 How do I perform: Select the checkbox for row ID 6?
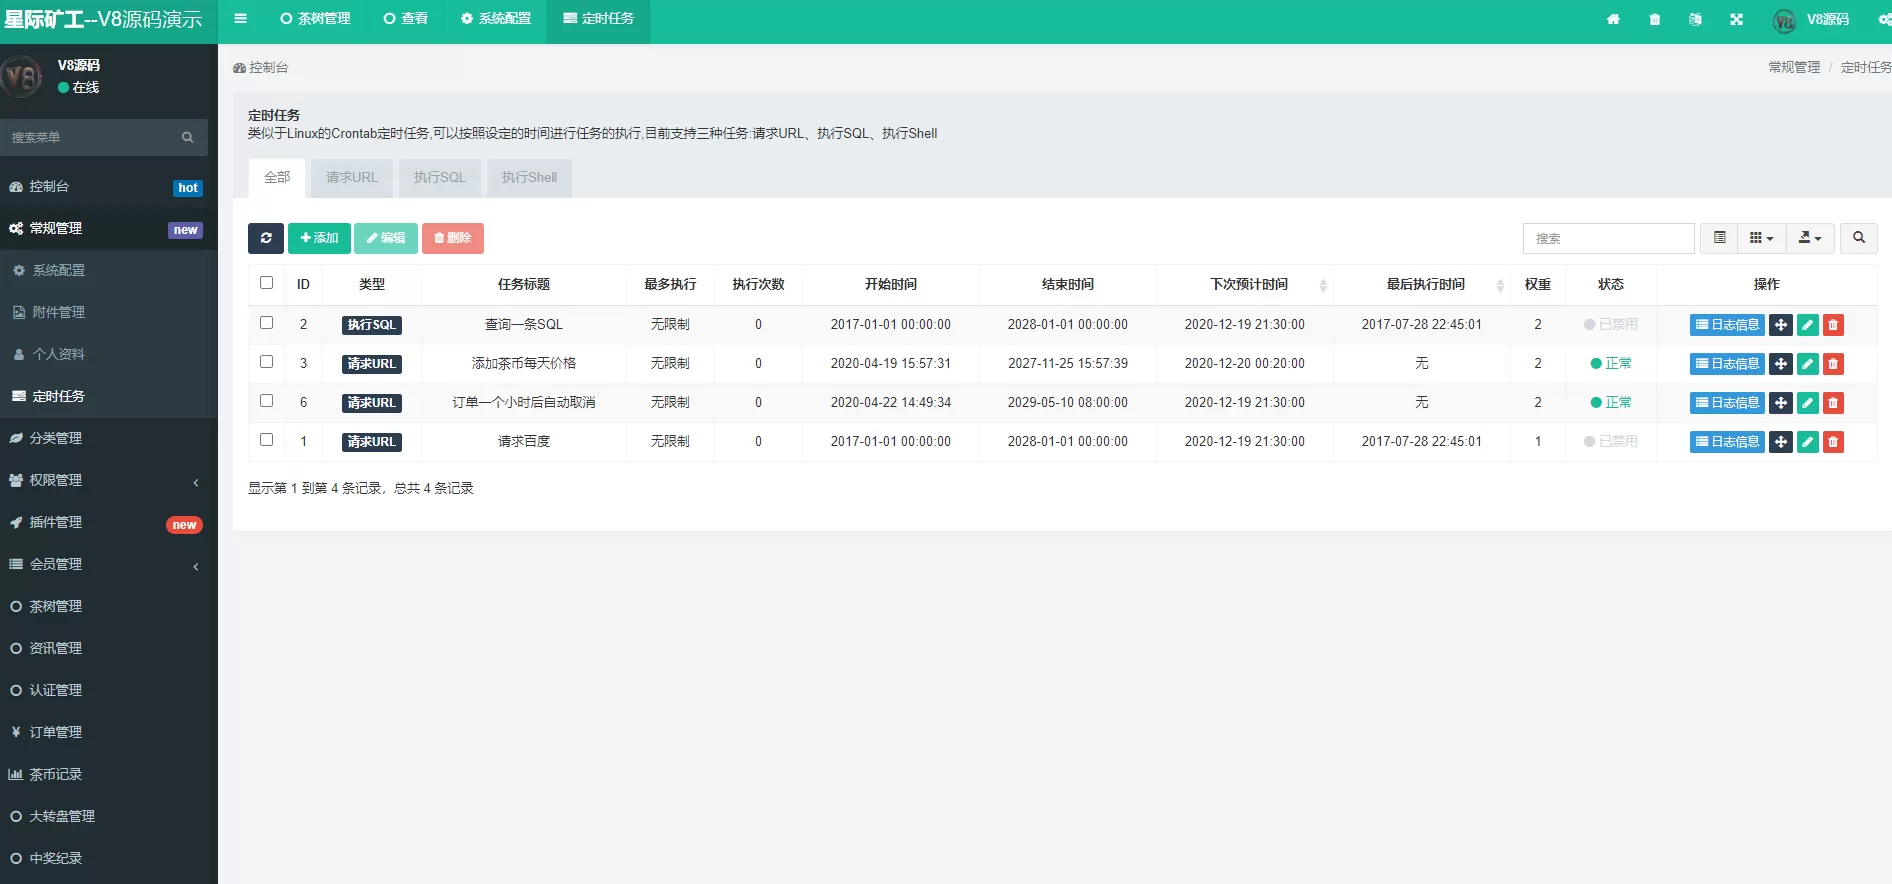266,401
